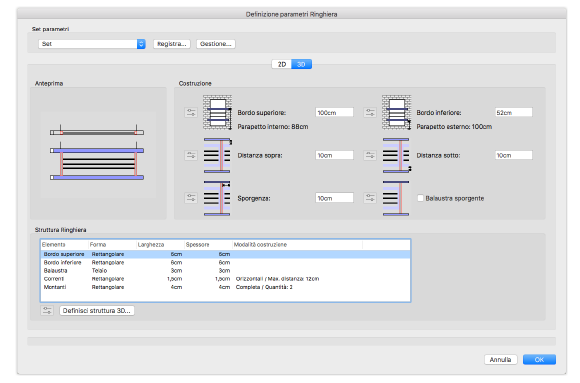Enable the Balaustra sporgente checkbox

coord(421,198)
